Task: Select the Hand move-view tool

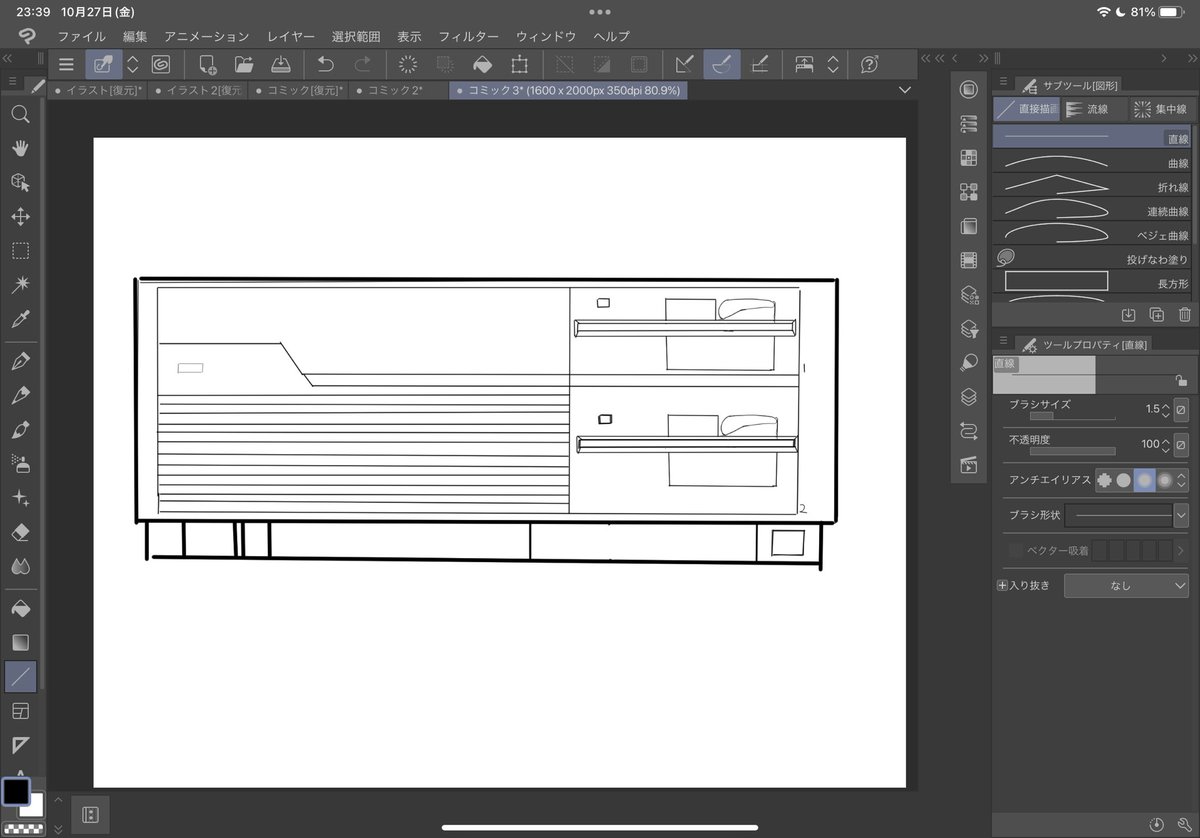Action: click(20, 148)
